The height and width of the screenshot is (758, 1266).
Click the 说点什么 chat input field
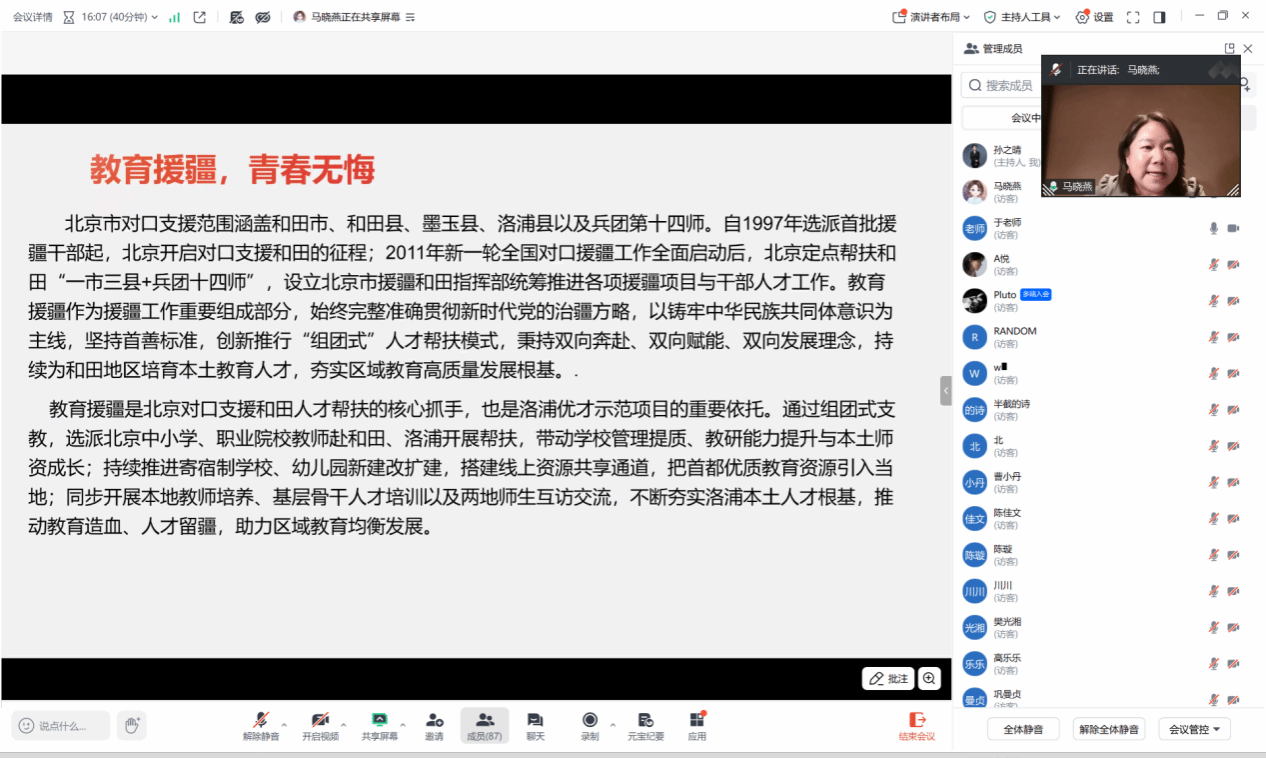pyautogui.click(x=61, y=726)
